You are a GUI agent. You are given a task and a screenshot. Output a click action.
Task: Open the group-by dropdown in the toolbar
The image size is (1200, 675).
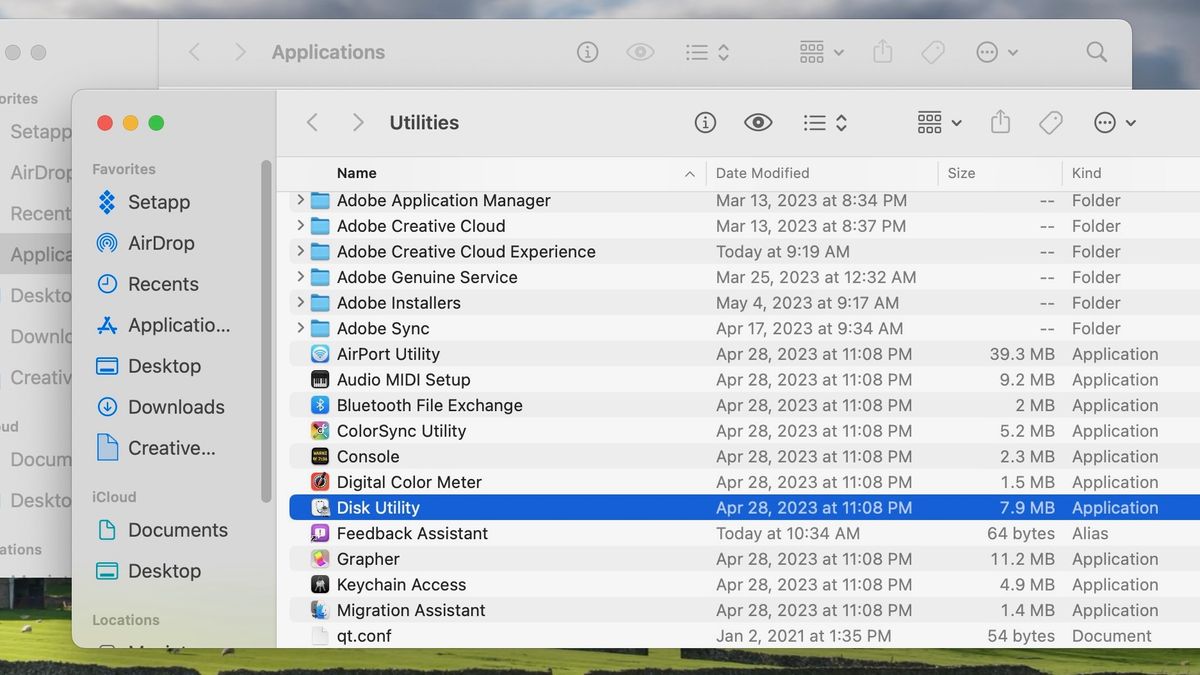coord(936,122)
